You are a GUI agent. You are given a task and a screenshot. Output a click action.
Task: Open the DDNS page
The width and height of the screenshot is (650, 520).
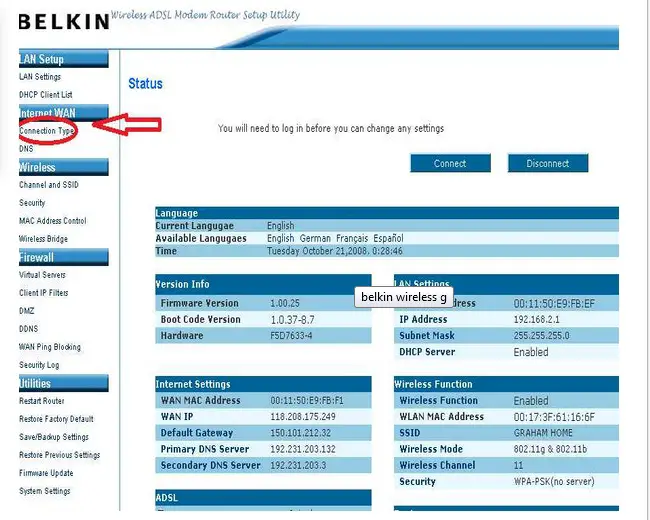pos(28,329)
